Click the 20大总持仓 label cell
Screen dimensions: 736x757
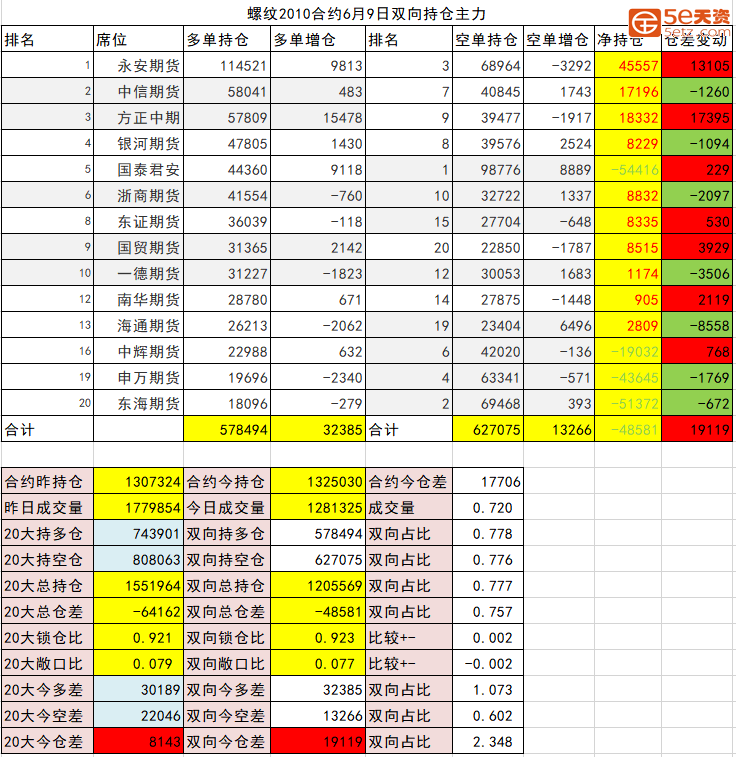coord(47,586)
